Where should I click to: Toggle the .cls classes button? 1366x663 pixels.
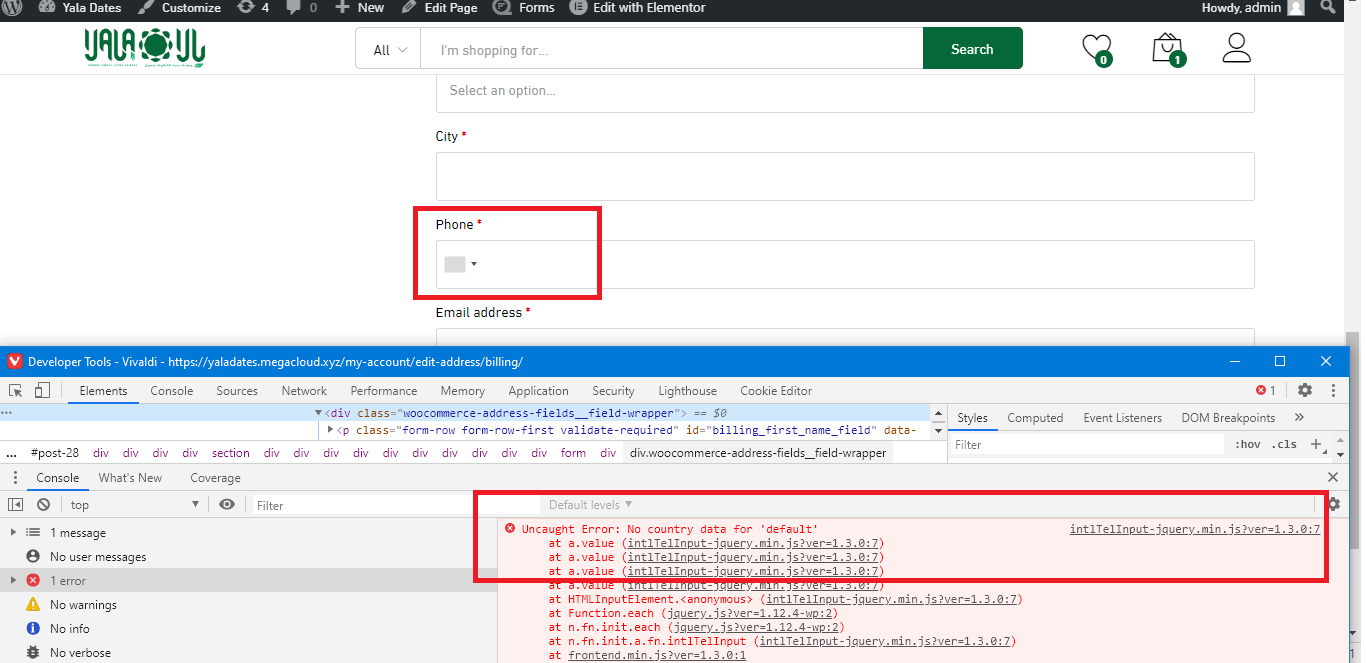coord(1284,445)
